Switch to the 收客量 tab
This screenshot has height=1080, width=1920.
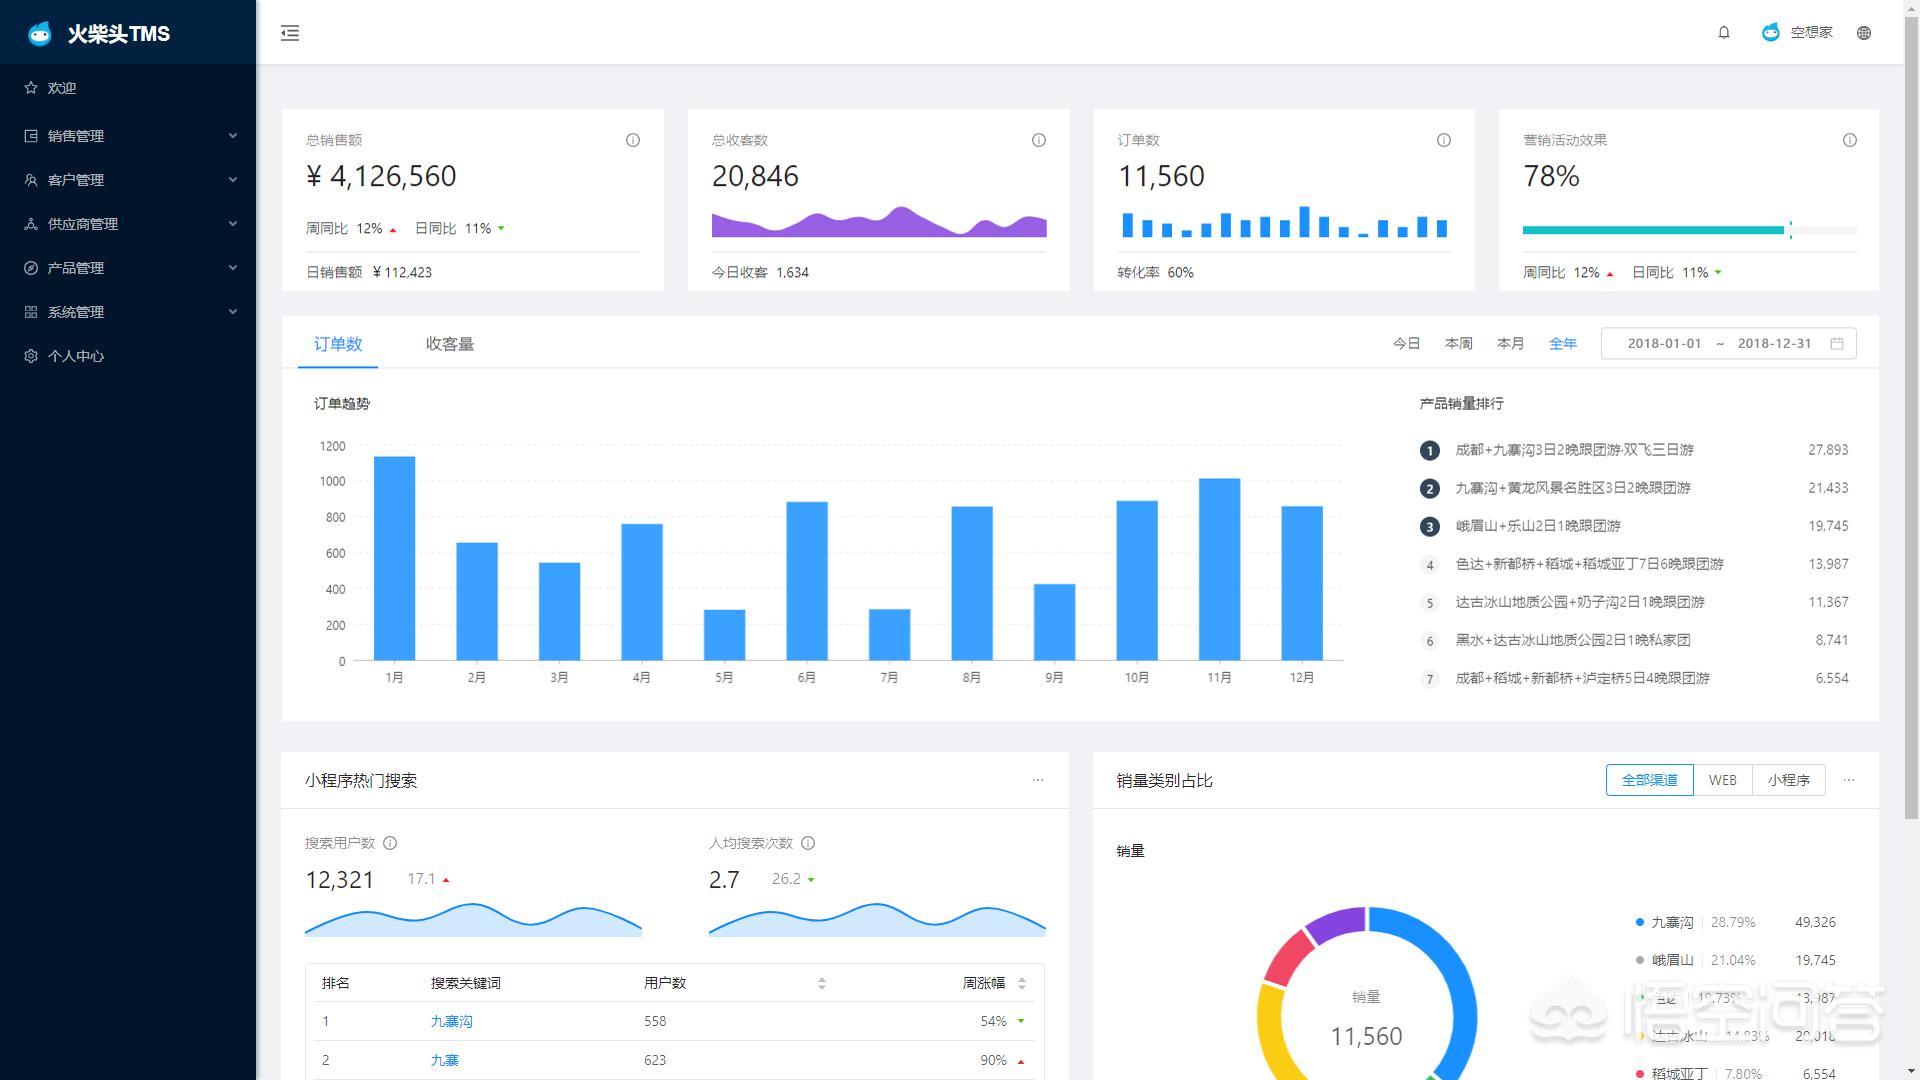[x=449, y=344]
